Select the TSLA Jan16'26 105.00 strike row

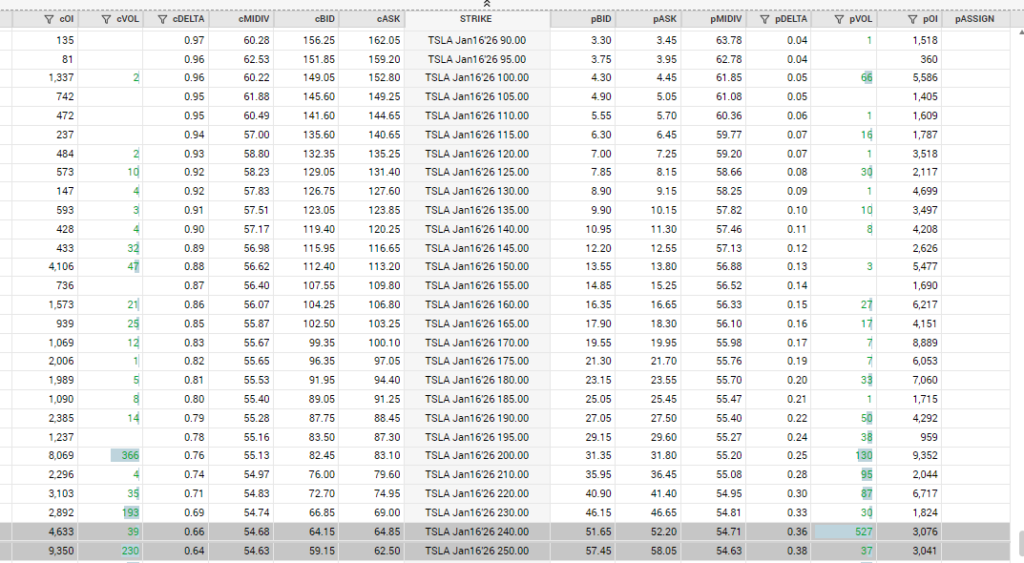477,97
